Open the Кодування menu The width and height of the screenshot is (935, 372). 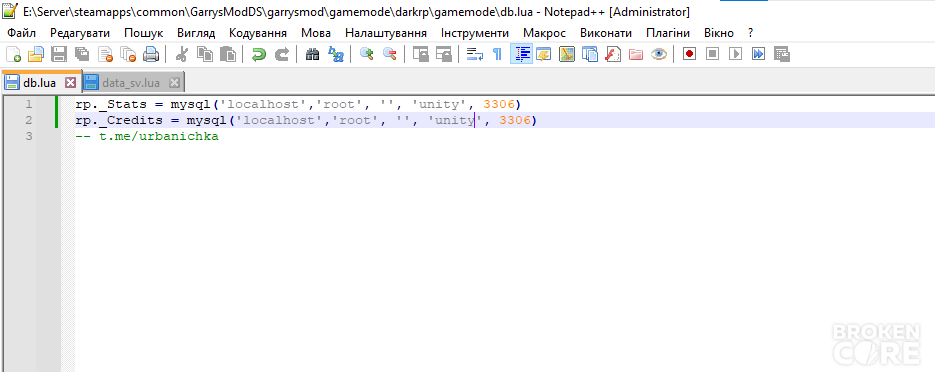258,33
